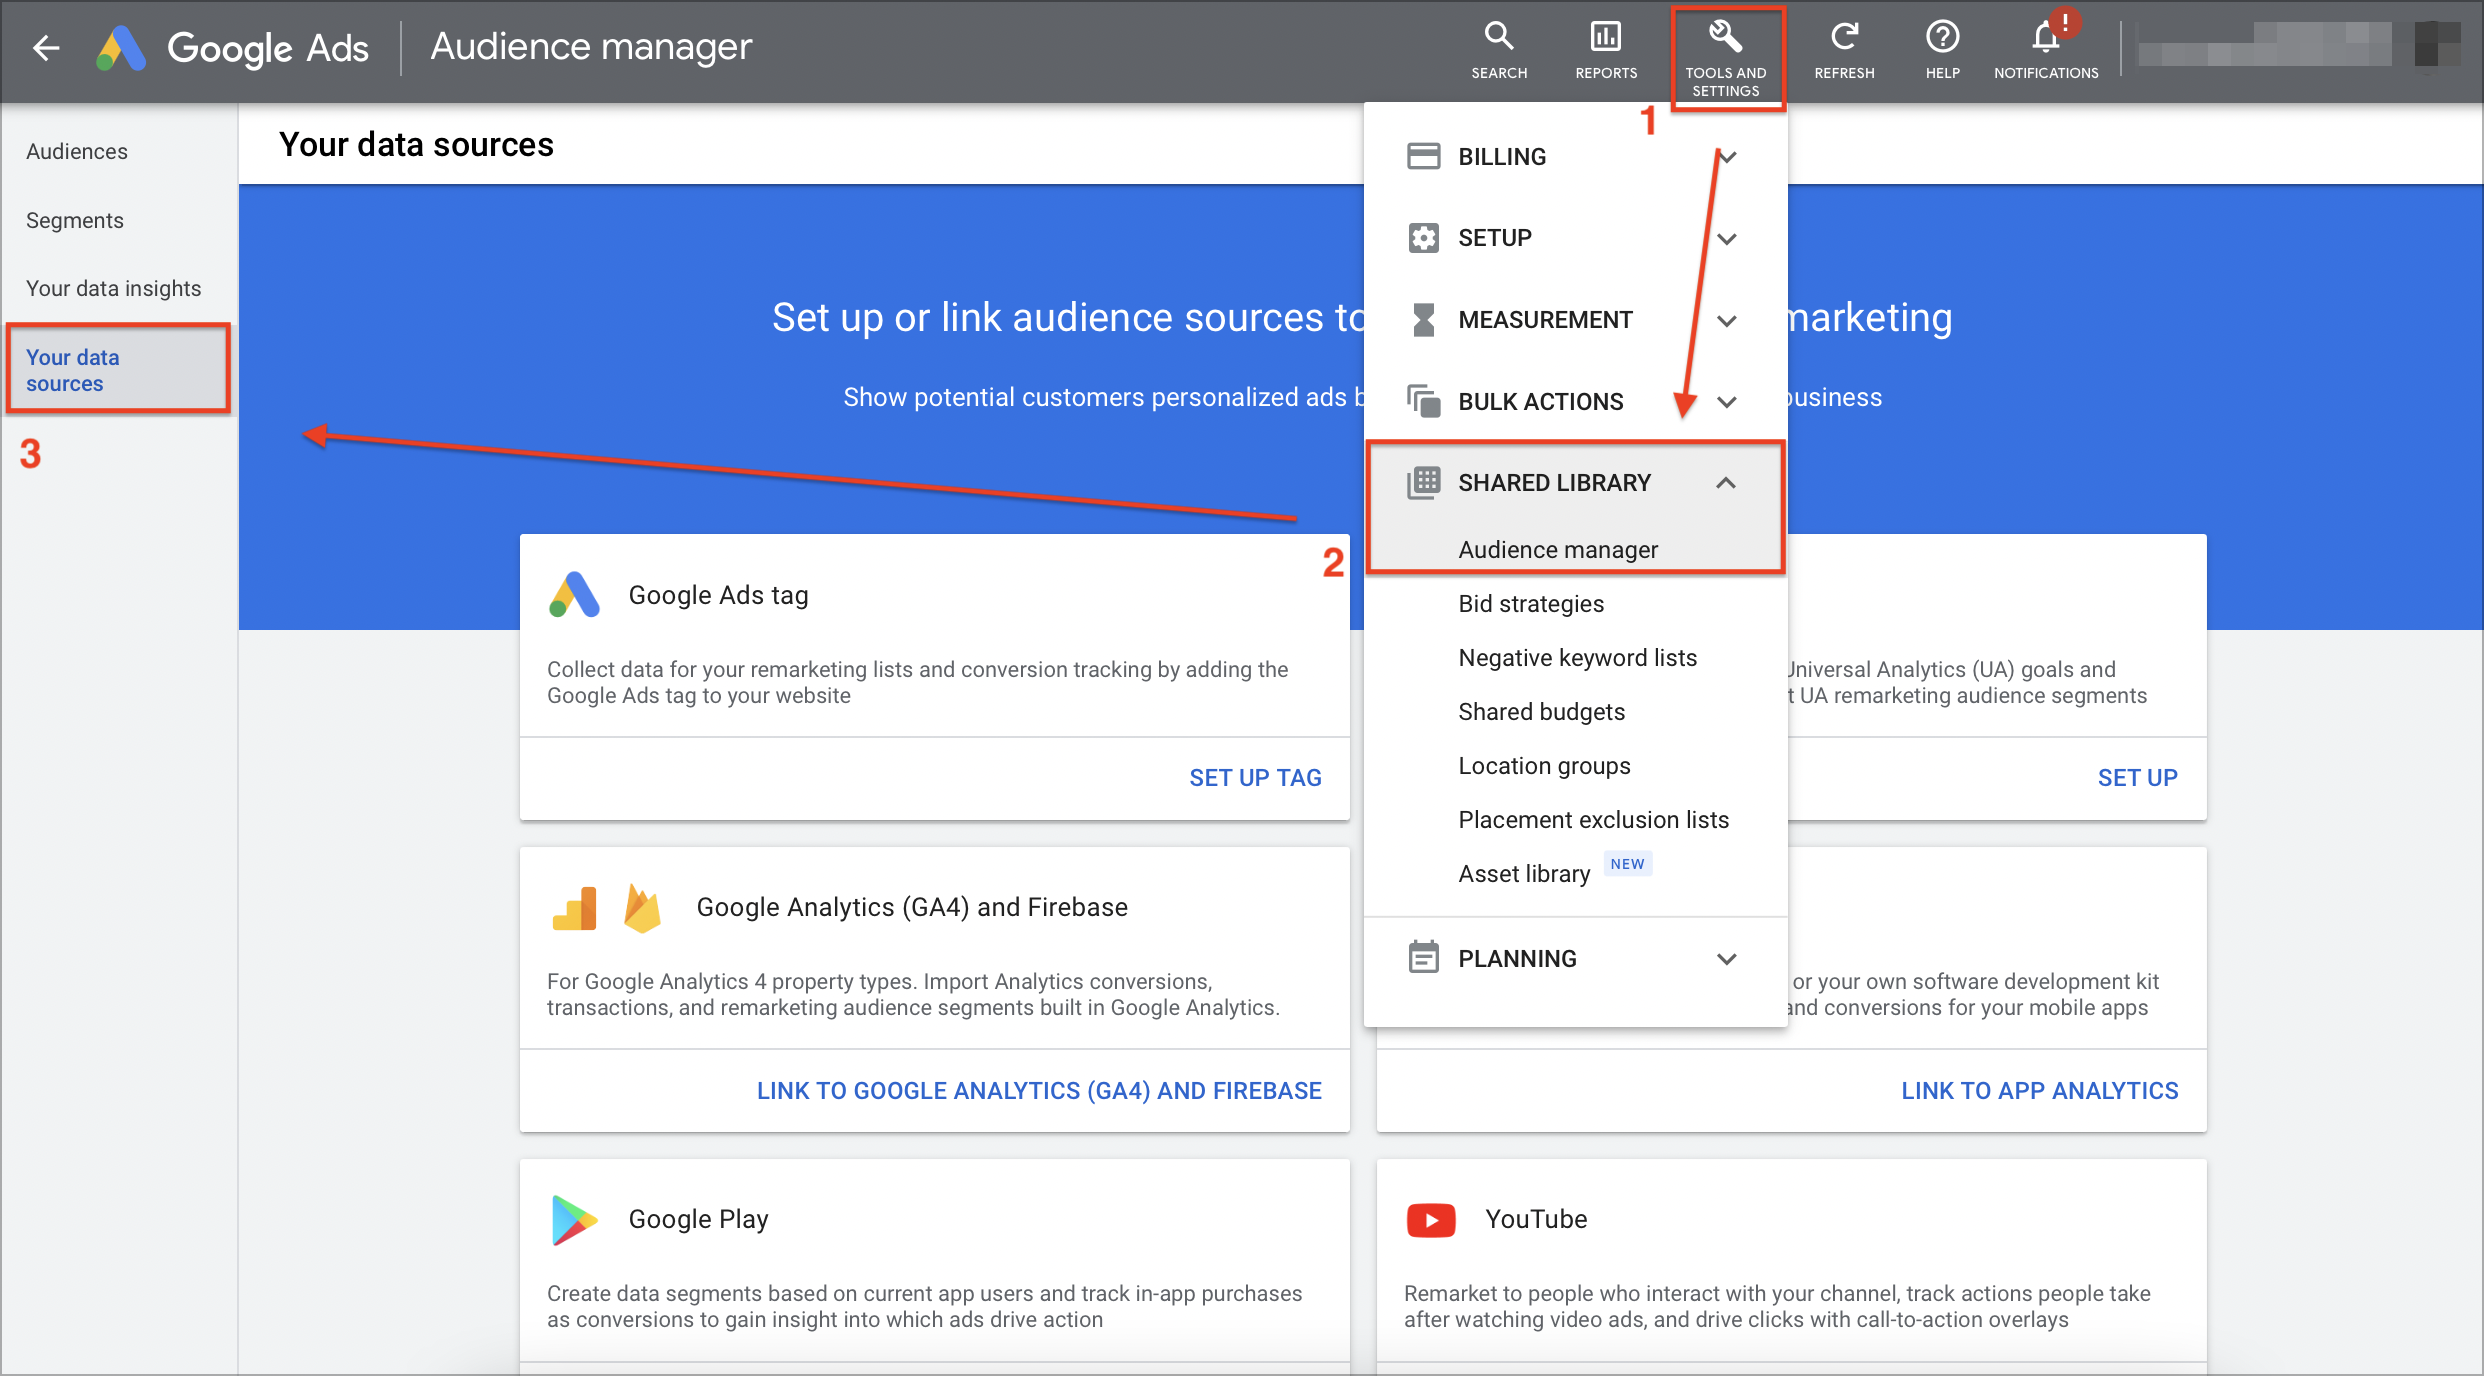The width and height of the screenshot is (2484, 1376).
Task: Click the Setup gear icon
Action: 1423,238
